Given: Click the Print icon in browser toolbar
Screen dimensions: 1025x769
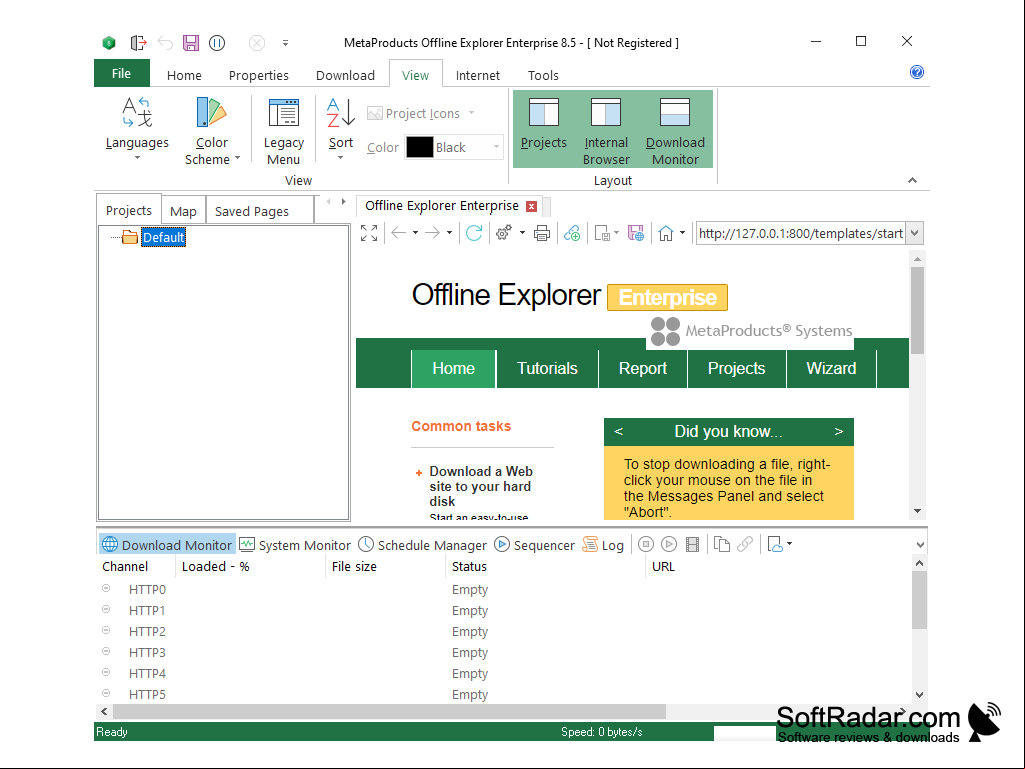Looking at the screenshot, I should (x=542, y=233).
